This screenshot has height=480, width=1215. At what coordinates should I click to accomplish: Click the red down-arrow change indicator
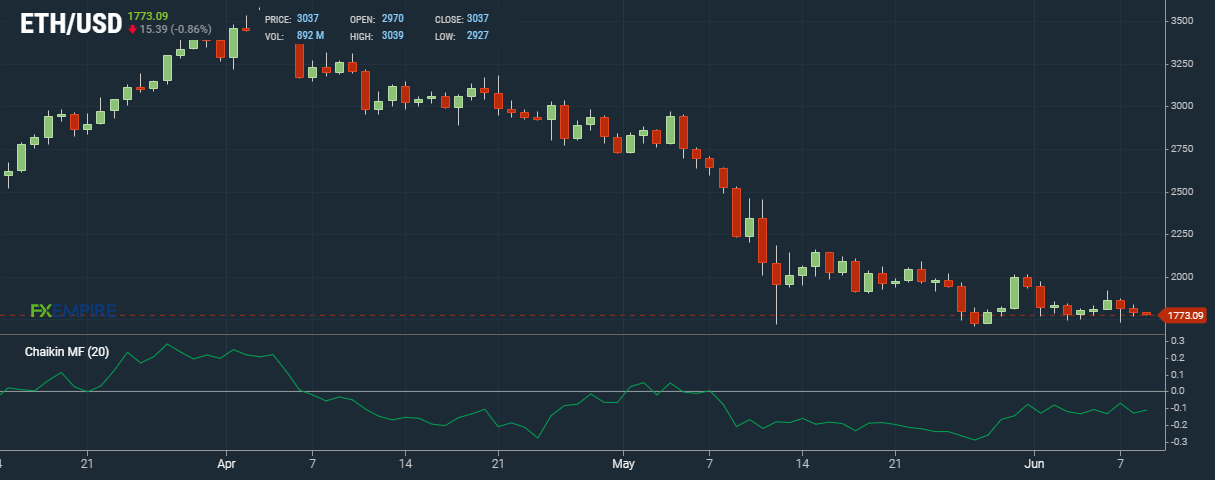click(132, 29)
